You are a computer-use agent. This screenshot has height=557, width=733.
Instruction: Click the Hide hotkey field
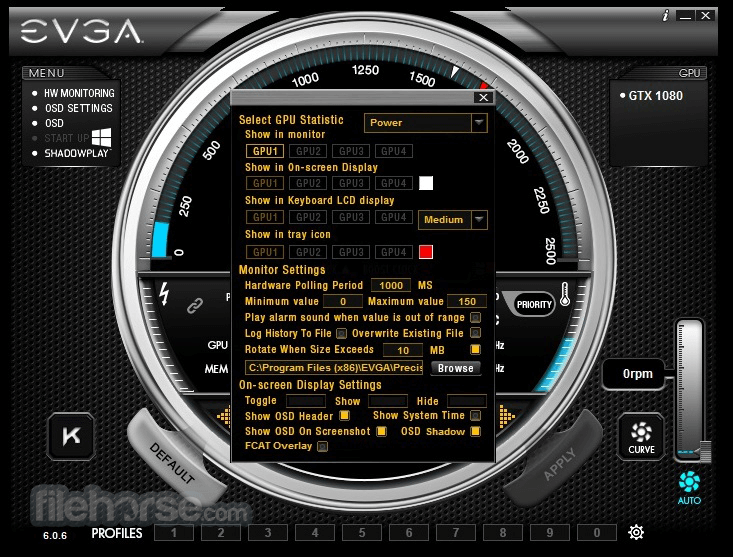467,401
